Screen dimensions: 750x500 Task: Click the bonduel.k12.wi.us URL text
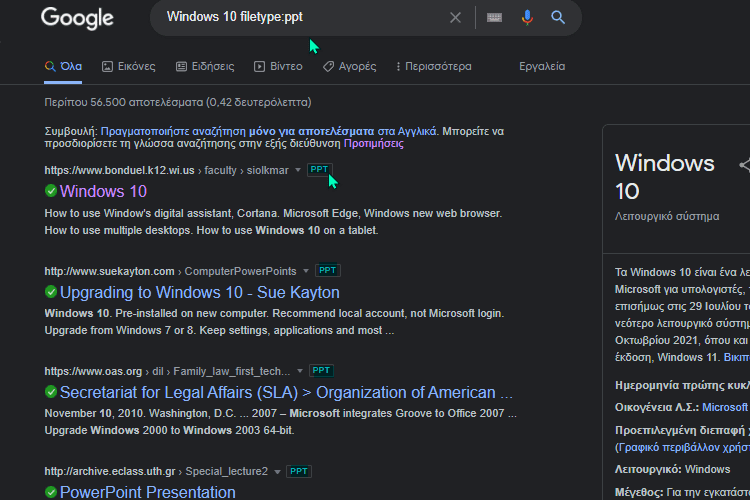pos(120,170)
